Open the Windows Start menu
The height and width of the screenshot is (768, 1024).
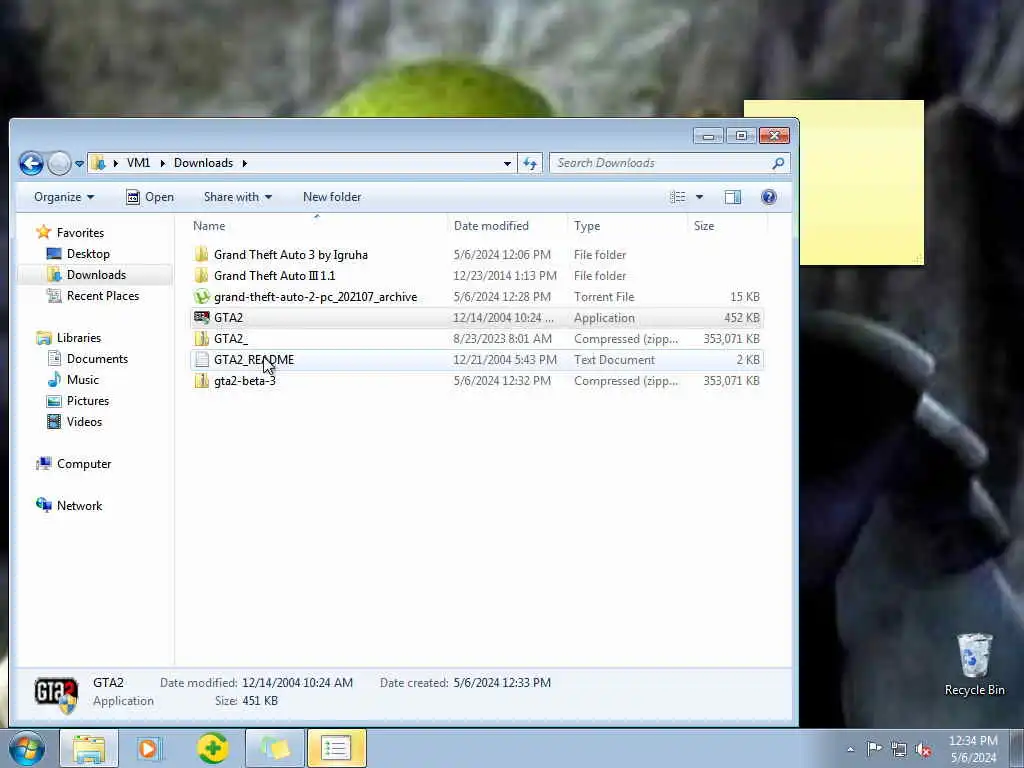[26, 748]
